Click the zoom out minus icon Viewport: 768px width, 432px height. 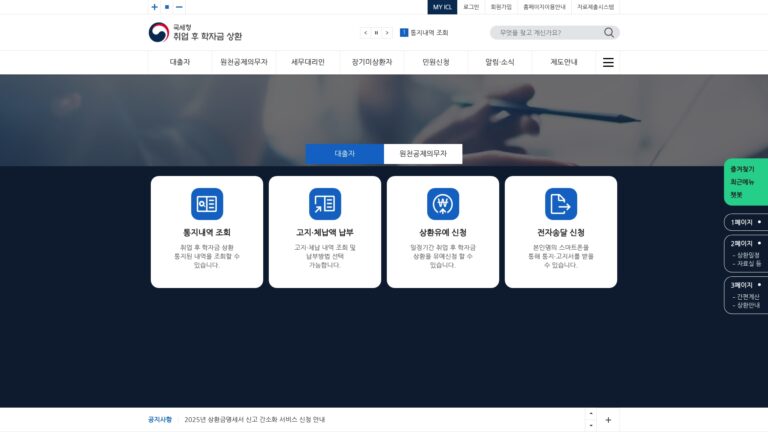[x=179, y=7]
